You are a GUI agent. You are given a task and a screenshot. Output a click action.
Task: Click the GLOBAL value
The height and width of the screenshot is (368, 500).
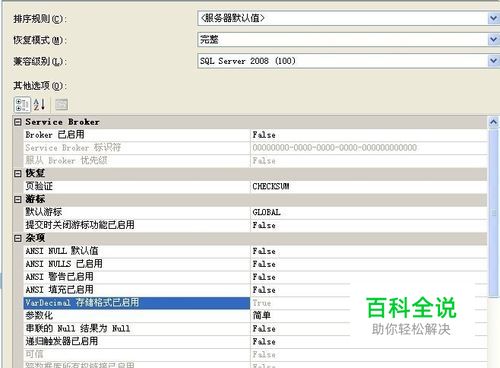[x=266, y=212]
